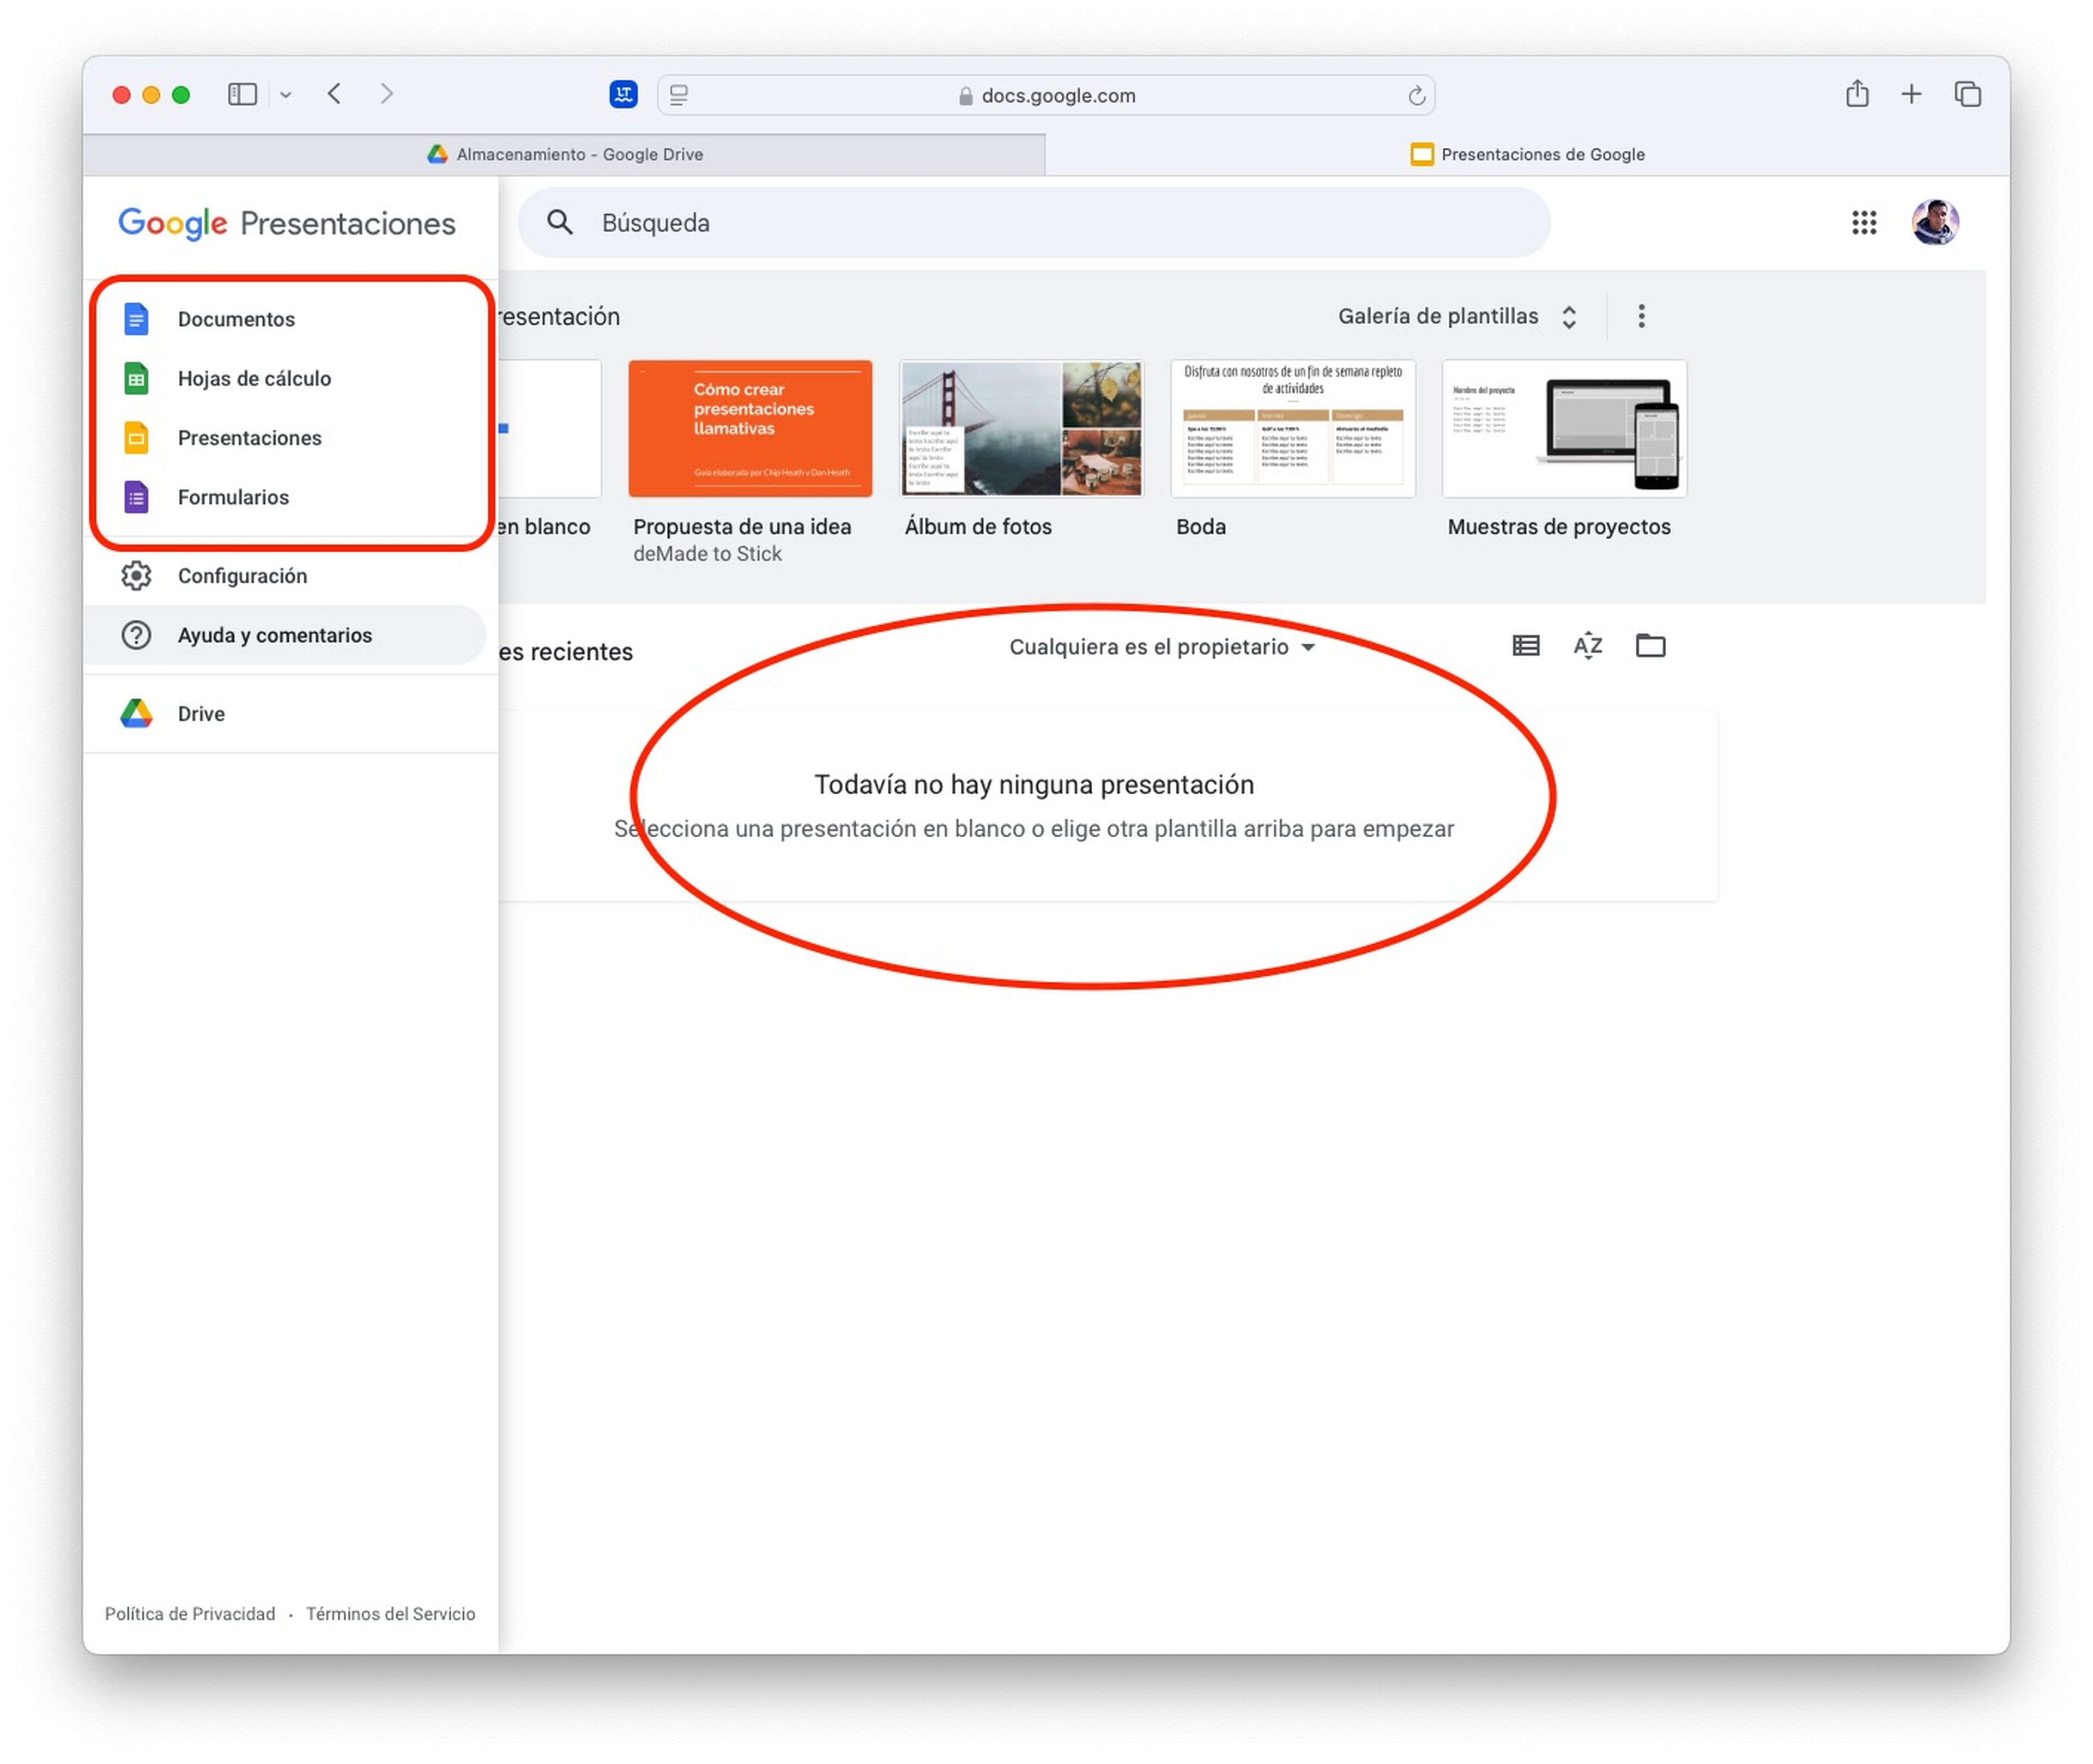
Task: Click the purple Formularios icon
Action: 136,497
